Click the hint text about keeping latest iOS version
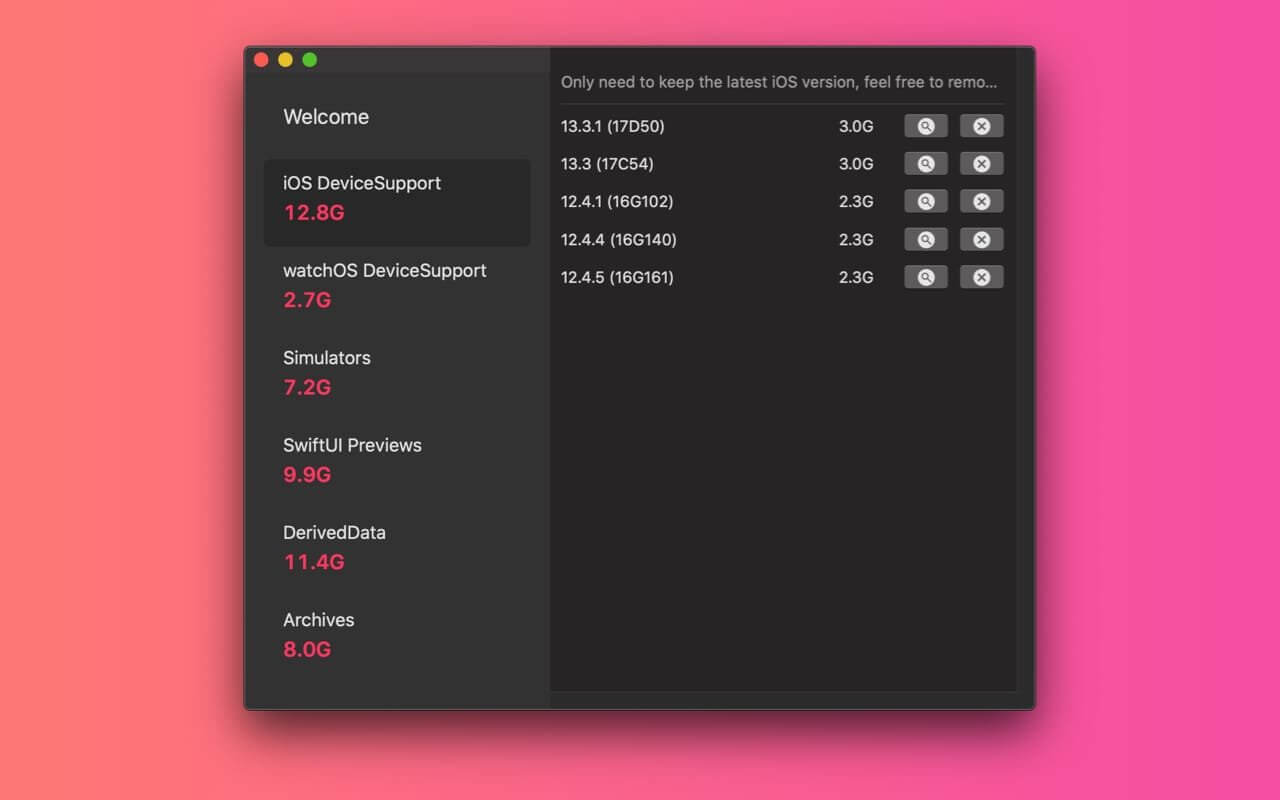This screenshot has width=1280, height=800. pos(779,82)
